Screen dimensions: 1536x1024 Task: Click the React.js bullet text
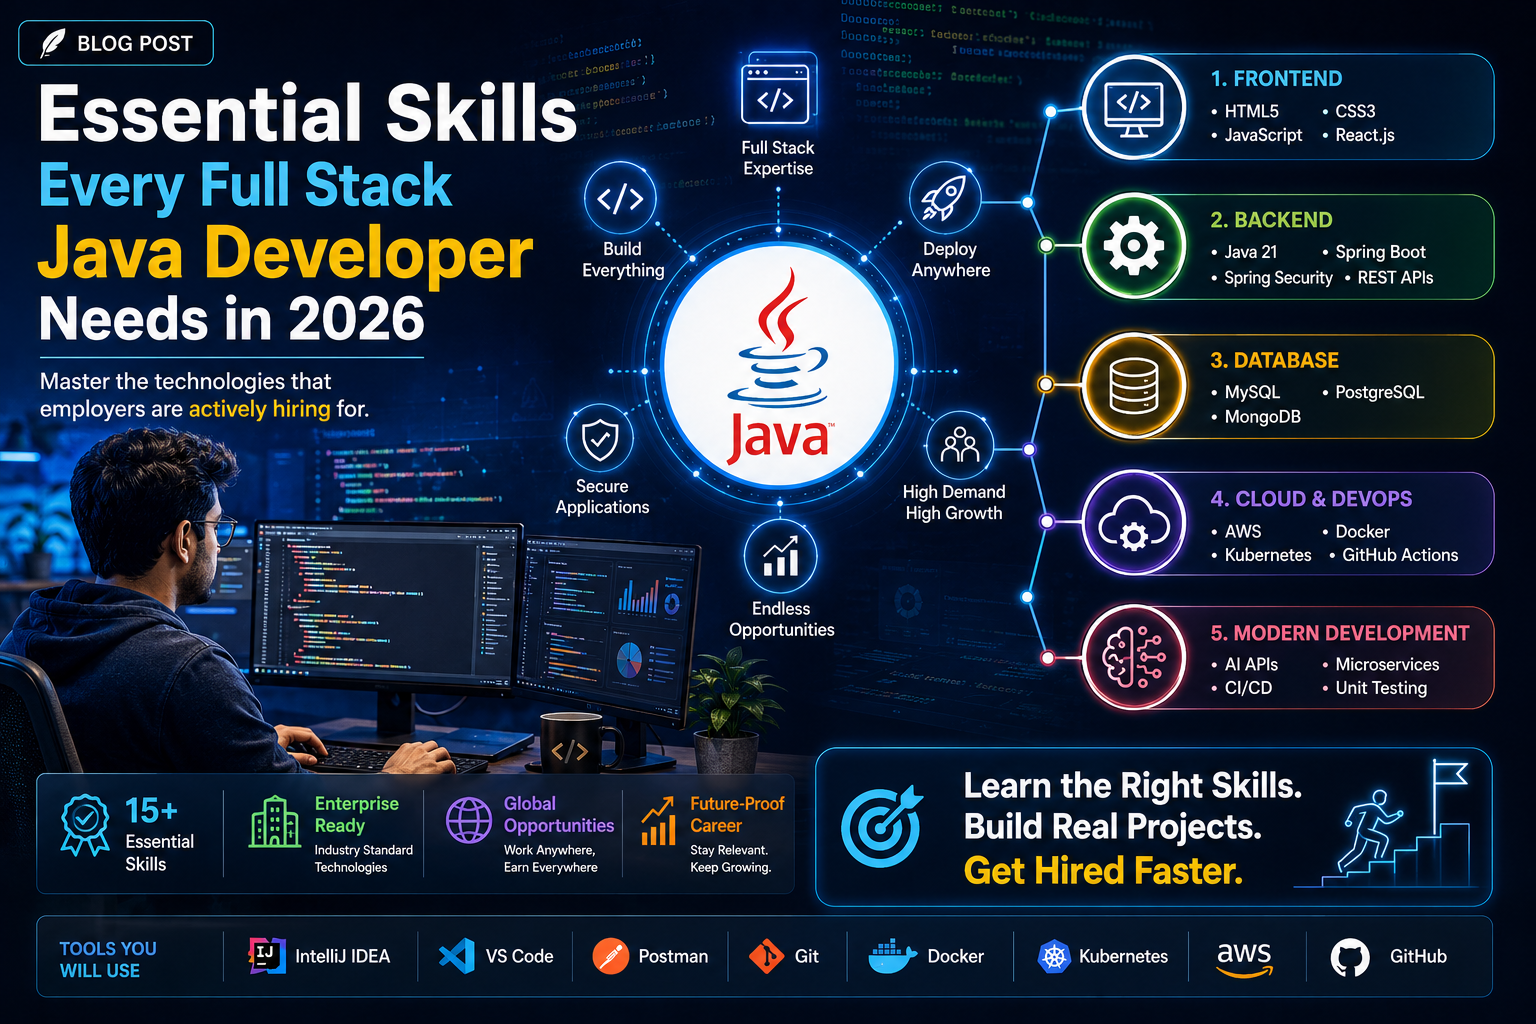pyautogui.click(x=1364, y=135)
